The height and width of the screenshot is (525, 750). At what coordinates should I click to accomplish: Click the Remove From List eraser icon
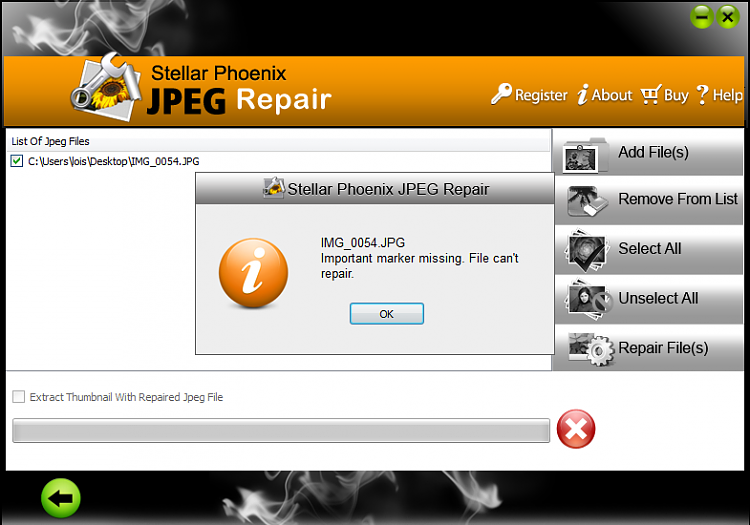(587, 201)
